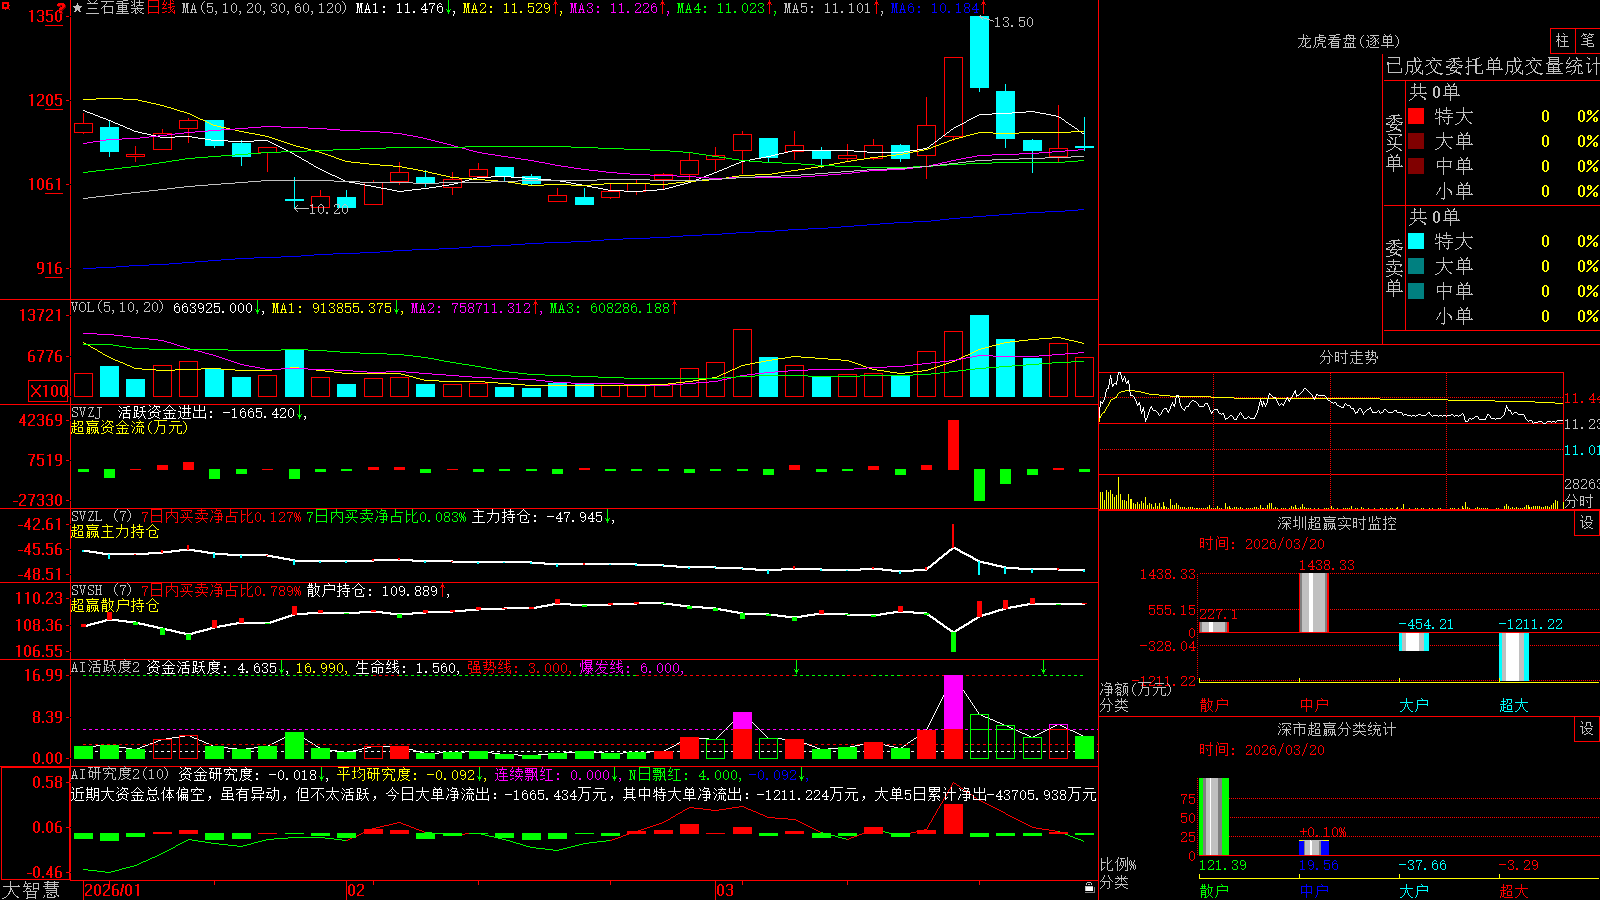Click the AI活跃度2 indicator name
1600x900 pixels.
[105, 667]
